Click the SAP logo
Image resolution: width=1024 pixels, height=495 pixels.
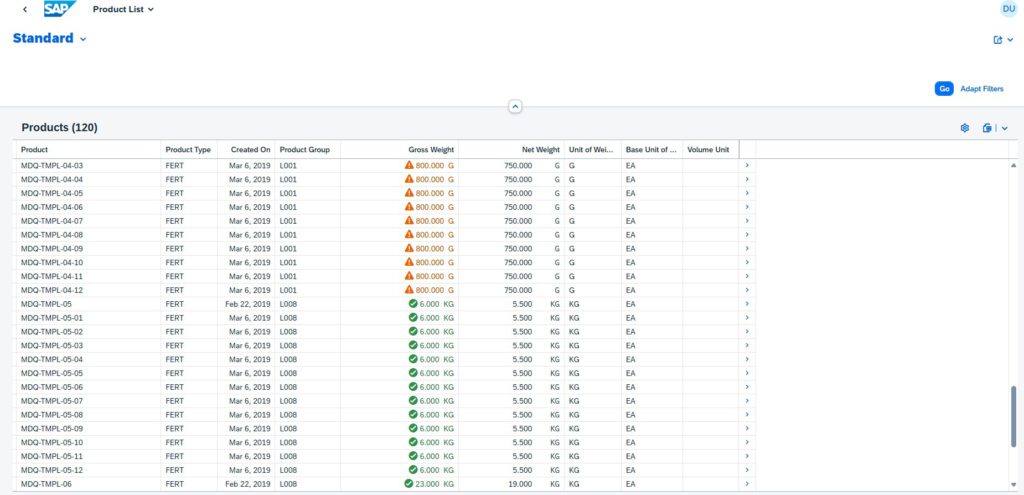tap(59, 9)
